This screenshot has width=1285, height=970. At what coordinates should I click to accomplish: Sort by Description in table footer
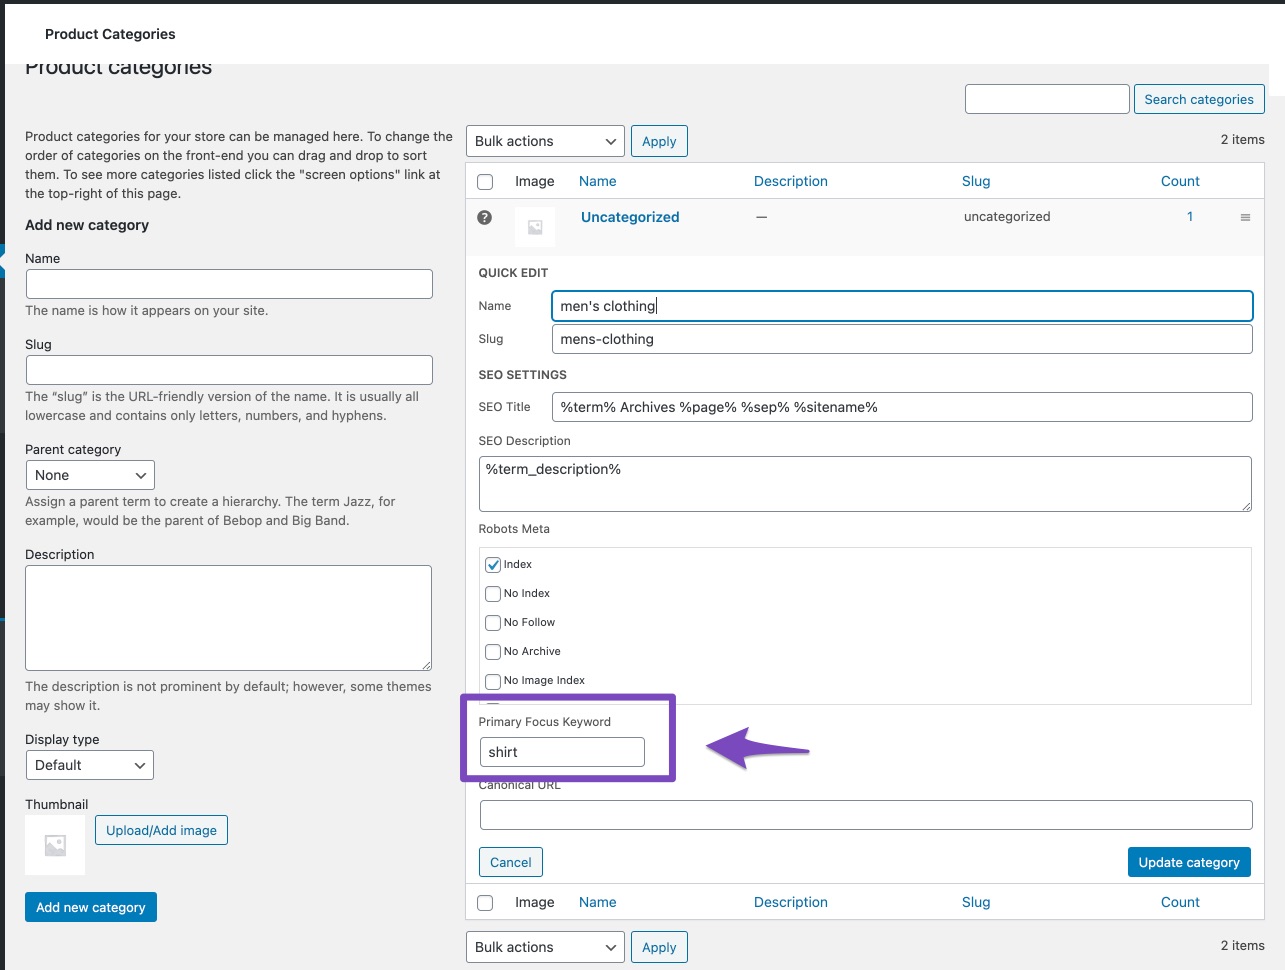(791, 902)
